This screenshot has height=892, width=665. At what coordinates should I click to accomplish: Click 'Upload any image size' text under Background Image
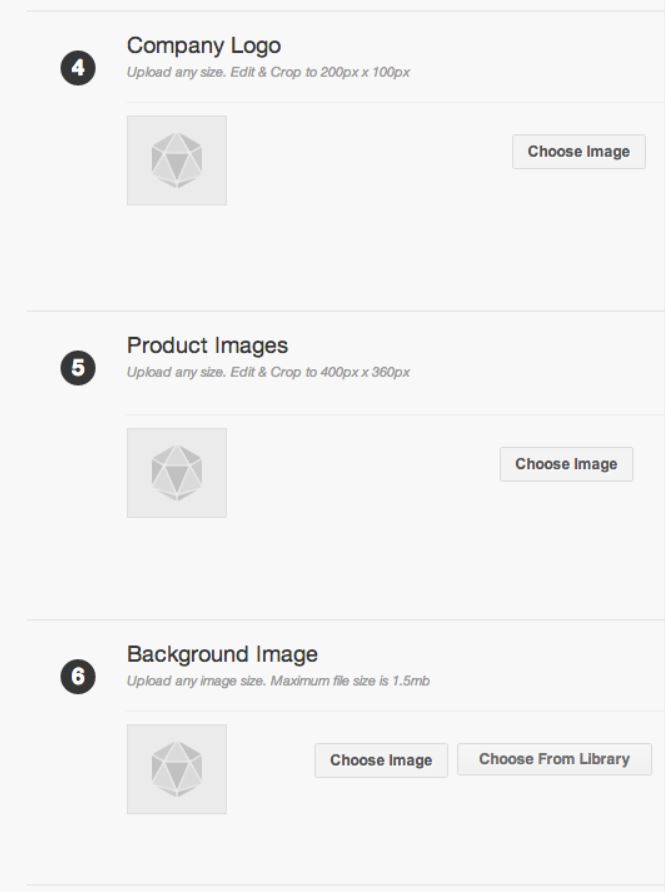point(196,681)
